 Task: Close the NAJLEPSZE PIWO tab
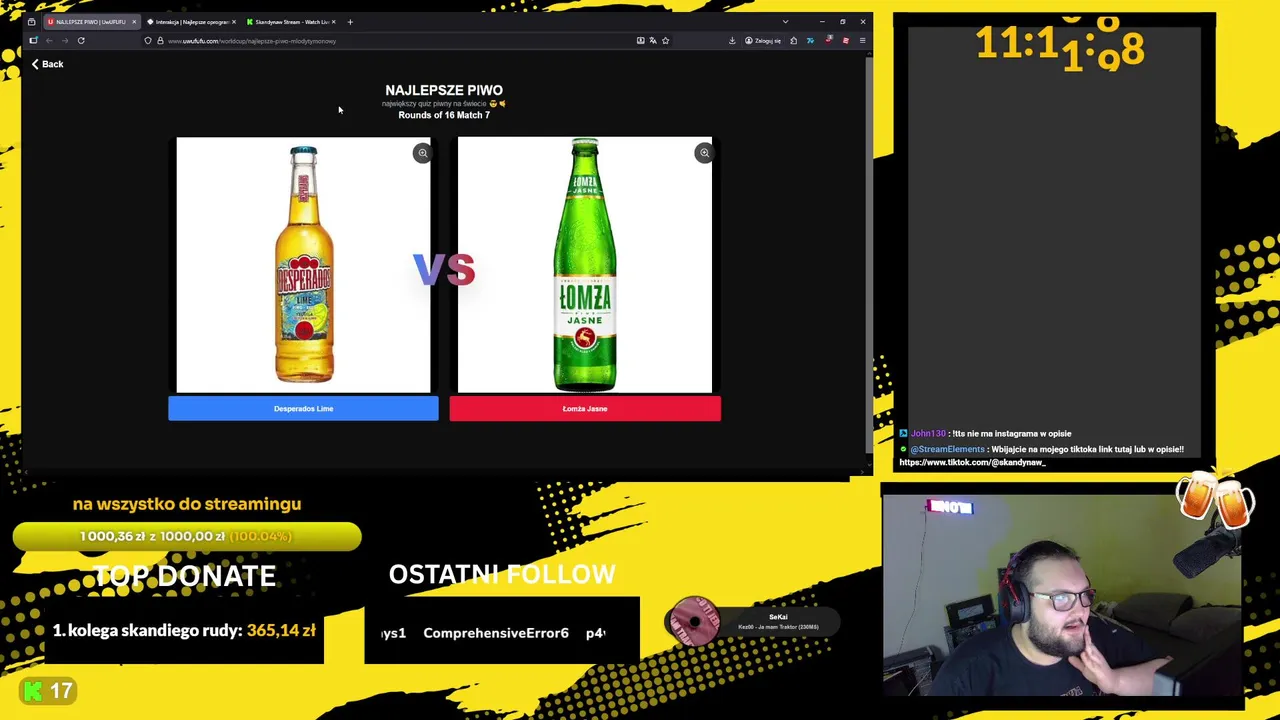click(134, 22)
